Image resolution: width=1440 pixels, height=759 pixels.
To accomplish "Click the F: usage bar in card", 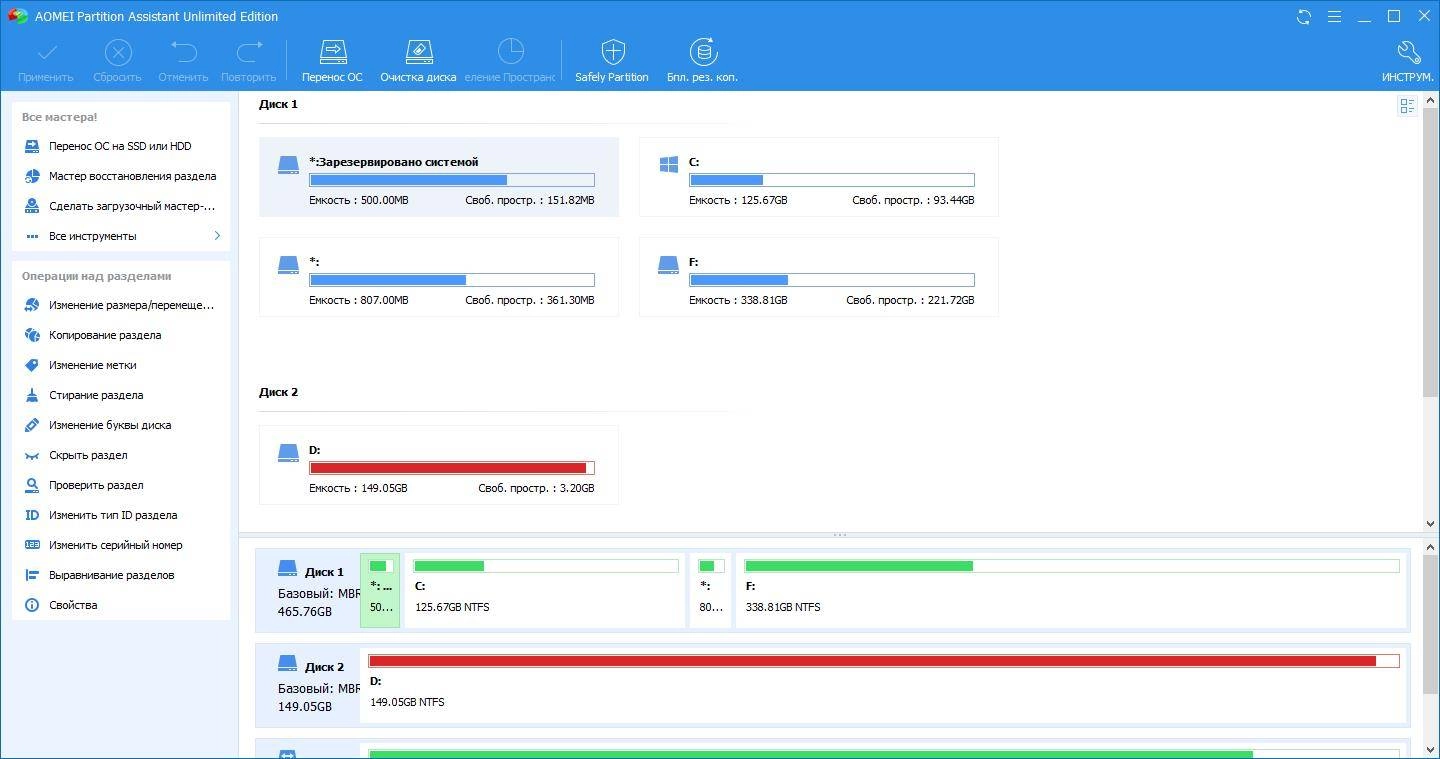I will click(831, 280).
